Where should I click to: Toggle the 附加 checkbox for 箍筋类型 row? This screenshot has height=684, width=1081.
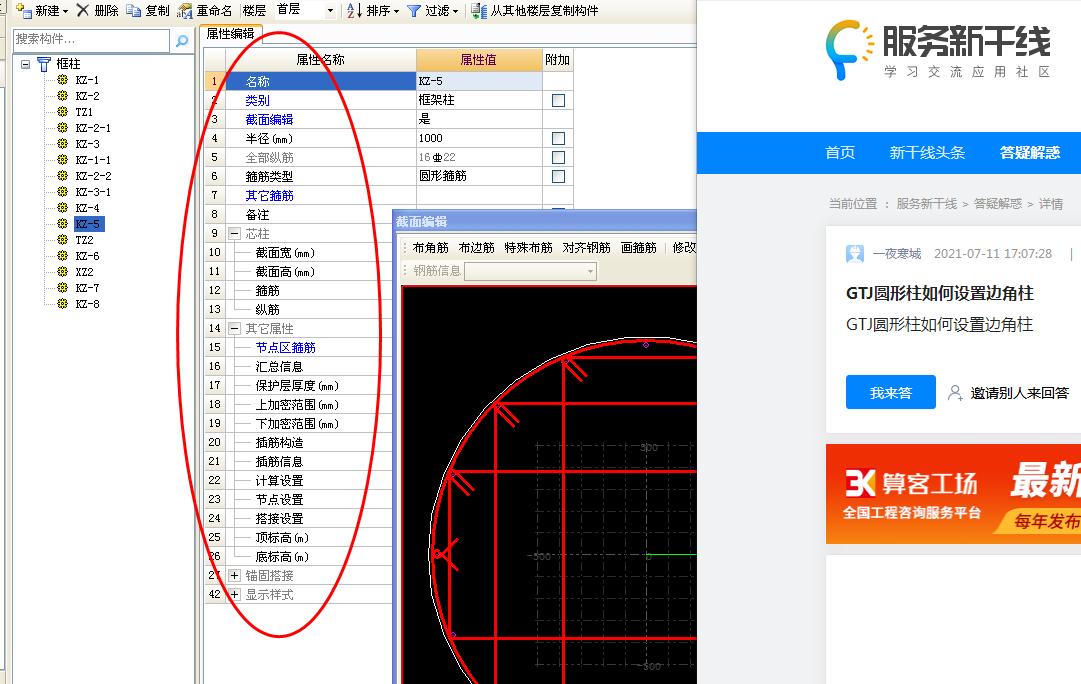click(558, 177)
